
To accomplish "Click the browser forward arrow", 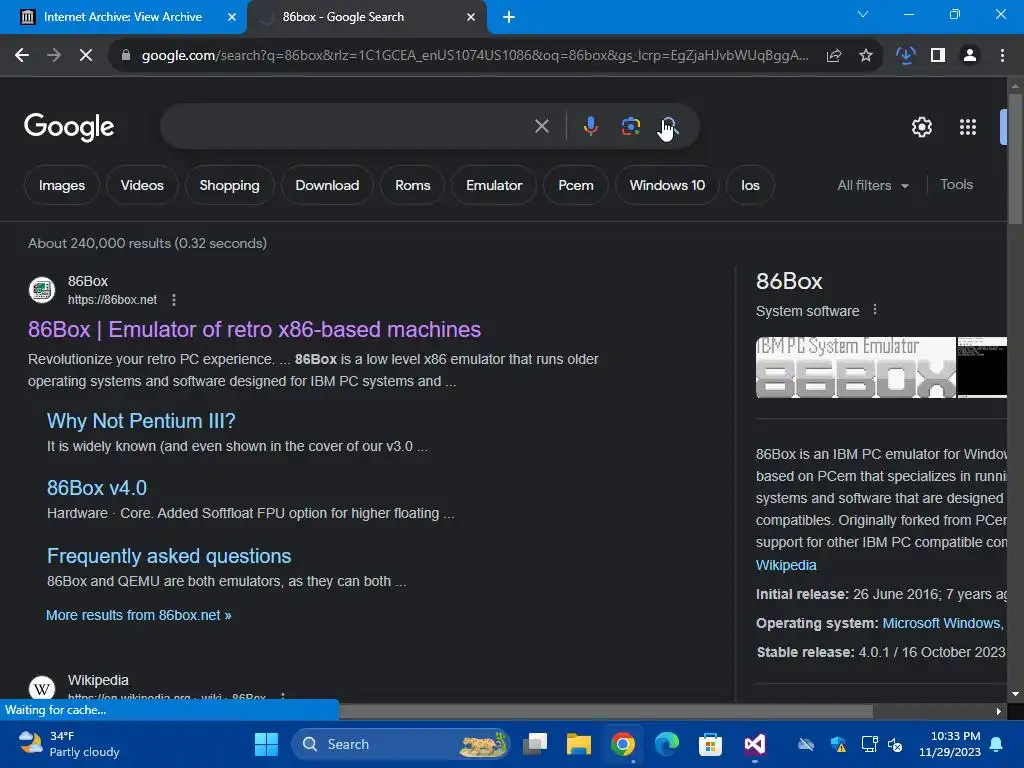I will coord(54,56).
